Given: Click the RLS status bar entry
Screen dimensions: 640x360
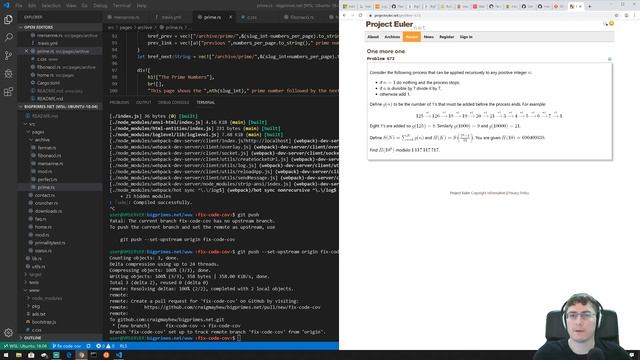Looking at the screenshot, I should click(x=123, y=346).
